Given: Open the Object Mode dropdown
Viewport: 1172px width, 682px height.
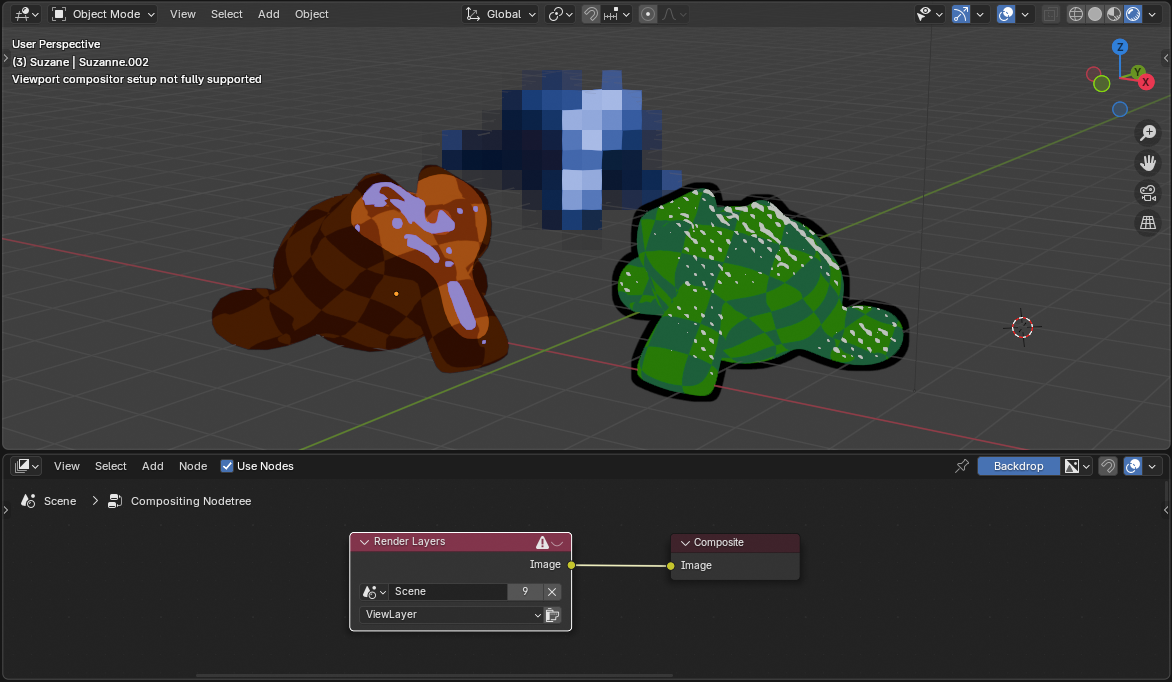Looking at the screenshot, I should (103, 14).
